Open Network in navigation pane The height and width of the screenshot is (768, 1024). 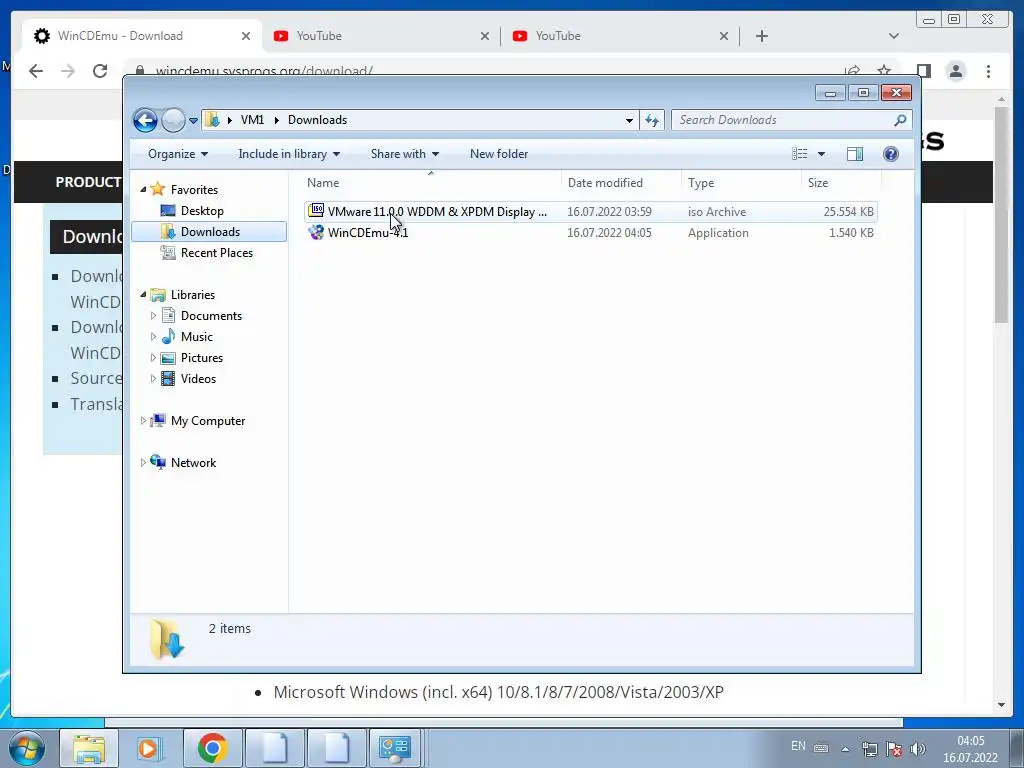(193, 463)
